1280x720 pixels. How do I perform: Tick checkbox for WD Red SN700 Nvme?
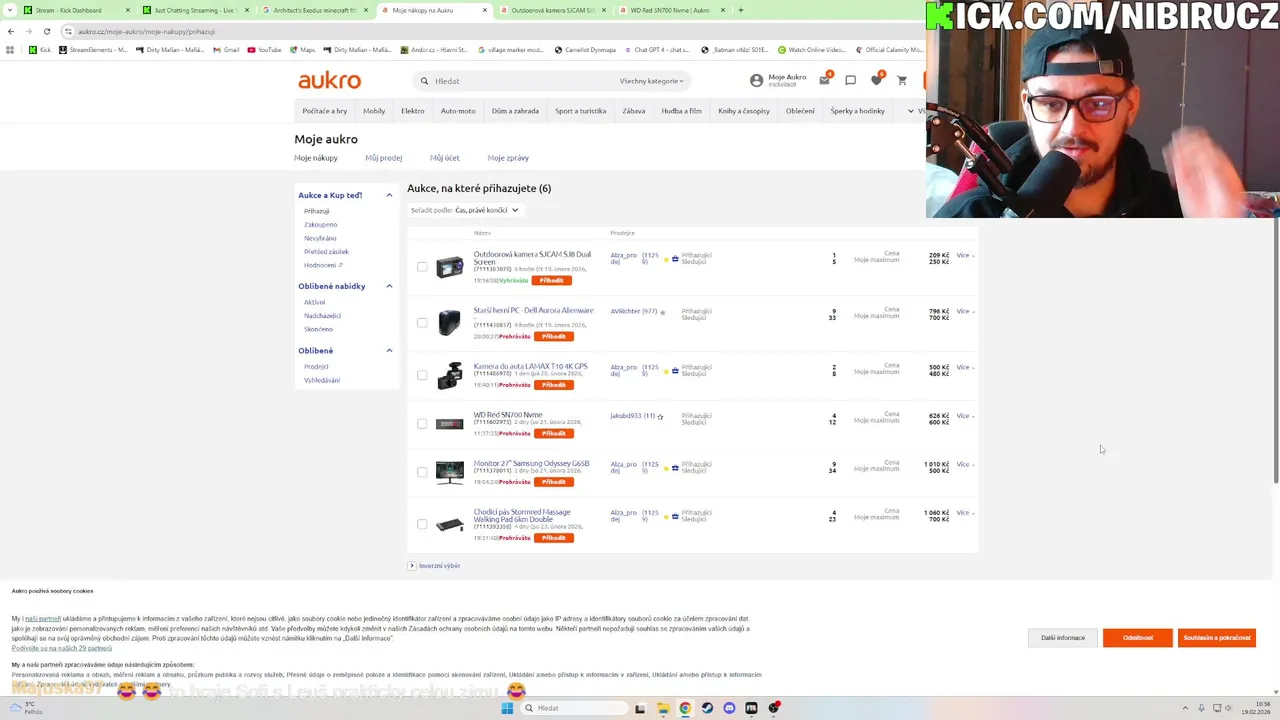422,424
